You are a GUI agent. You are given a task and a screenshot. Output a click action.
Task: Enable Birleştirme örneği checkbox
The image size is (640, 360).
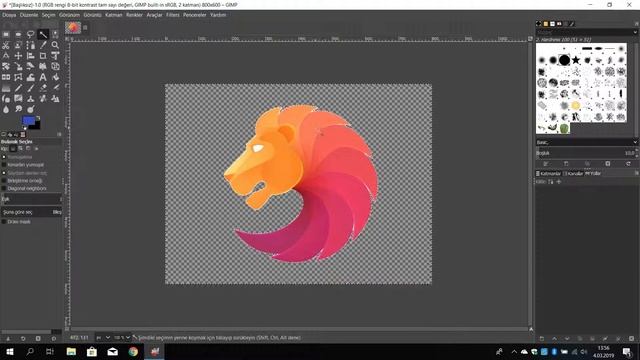pyautogui.click(x=4, y=181)
